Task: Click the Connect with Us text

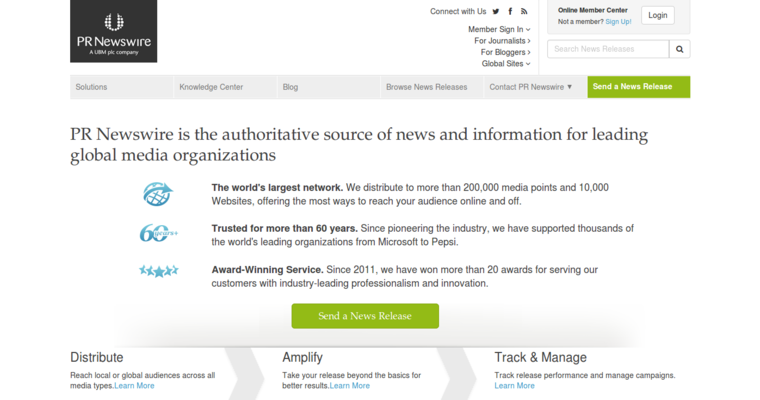Action: tap(458, 12)
